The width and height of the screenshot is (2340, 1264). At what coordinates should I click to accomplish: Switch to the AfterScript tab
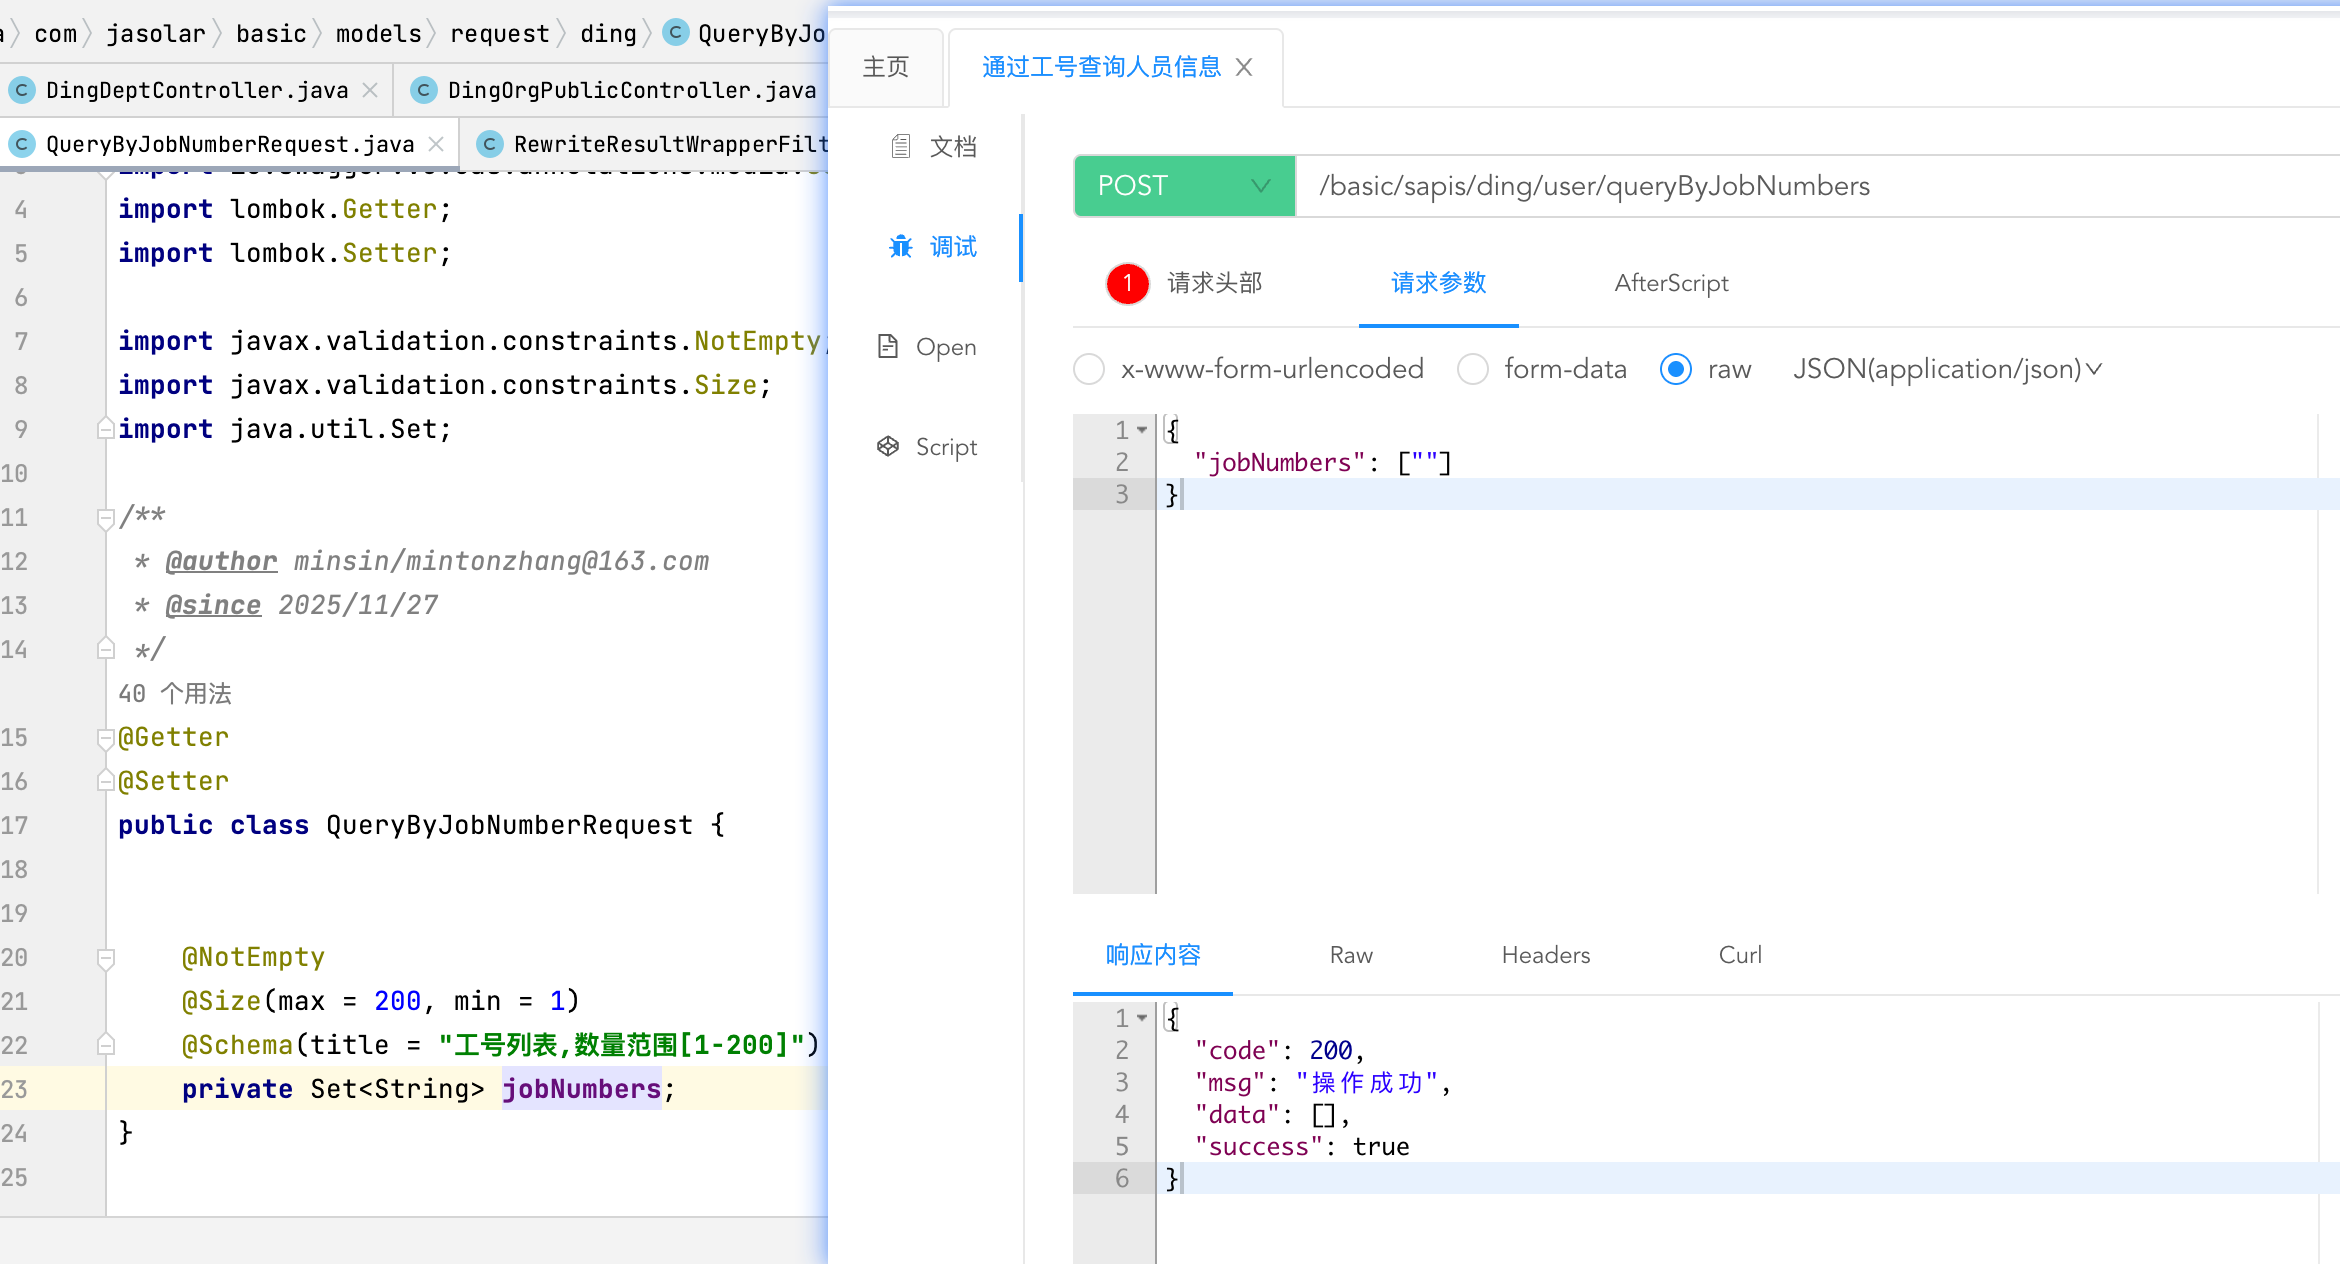[x=1671, y=283]
